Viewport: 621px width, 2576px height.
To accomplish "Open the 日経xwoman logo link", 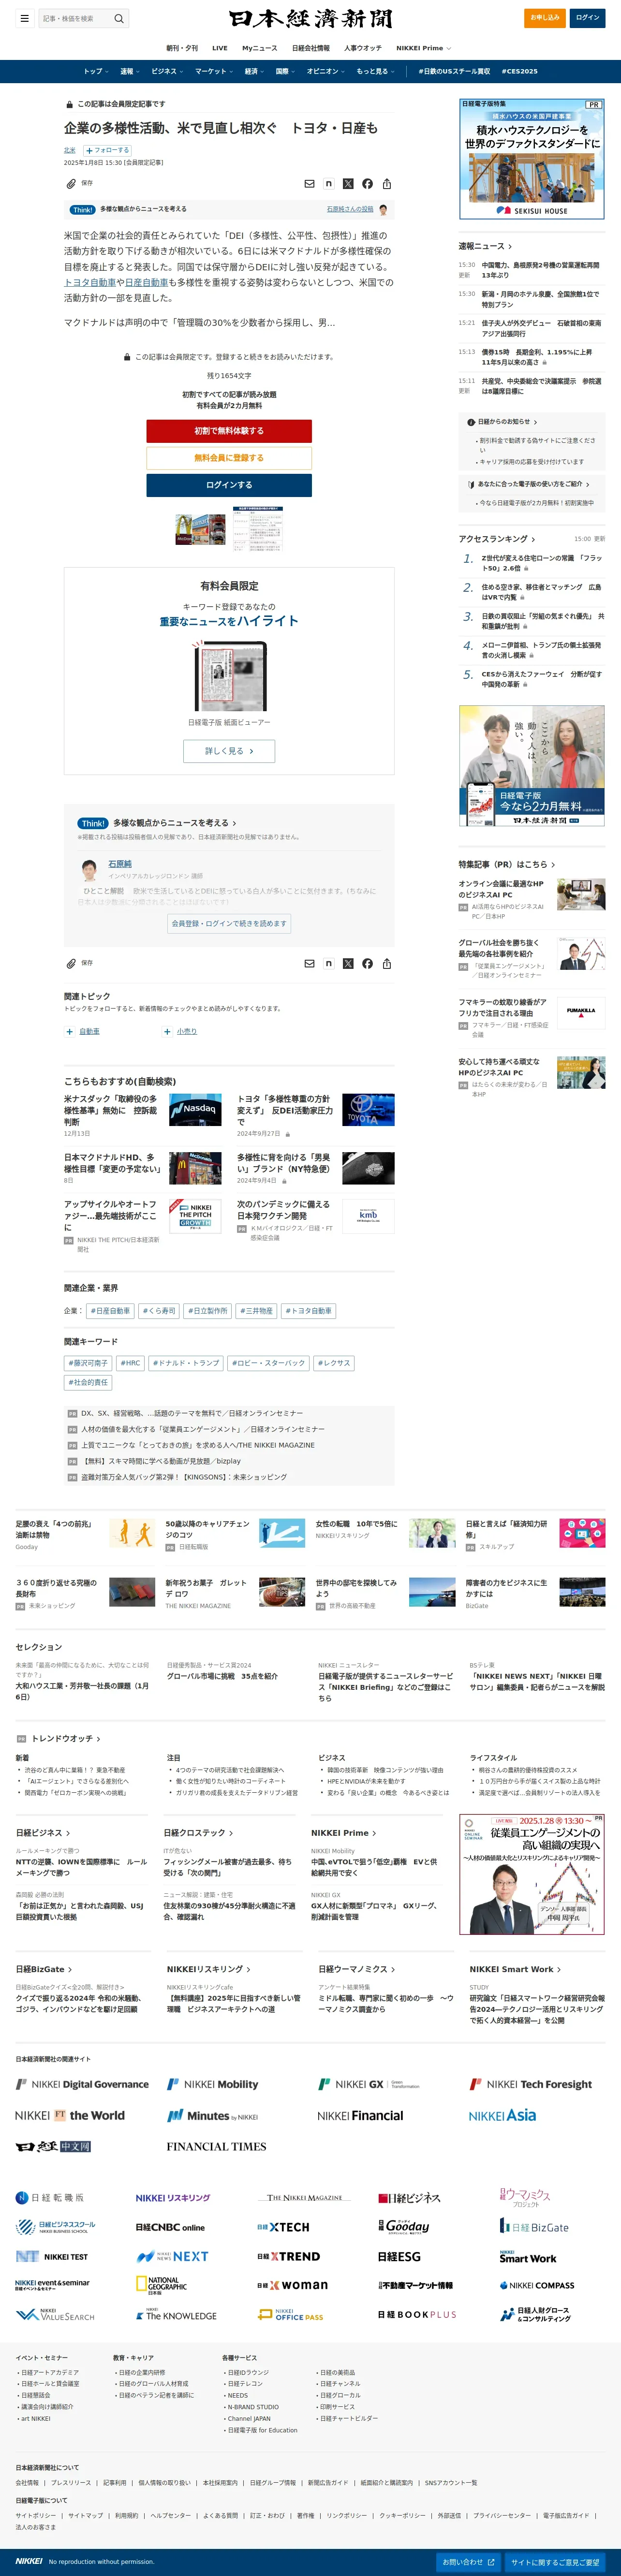I will (x=292, y=2285).
